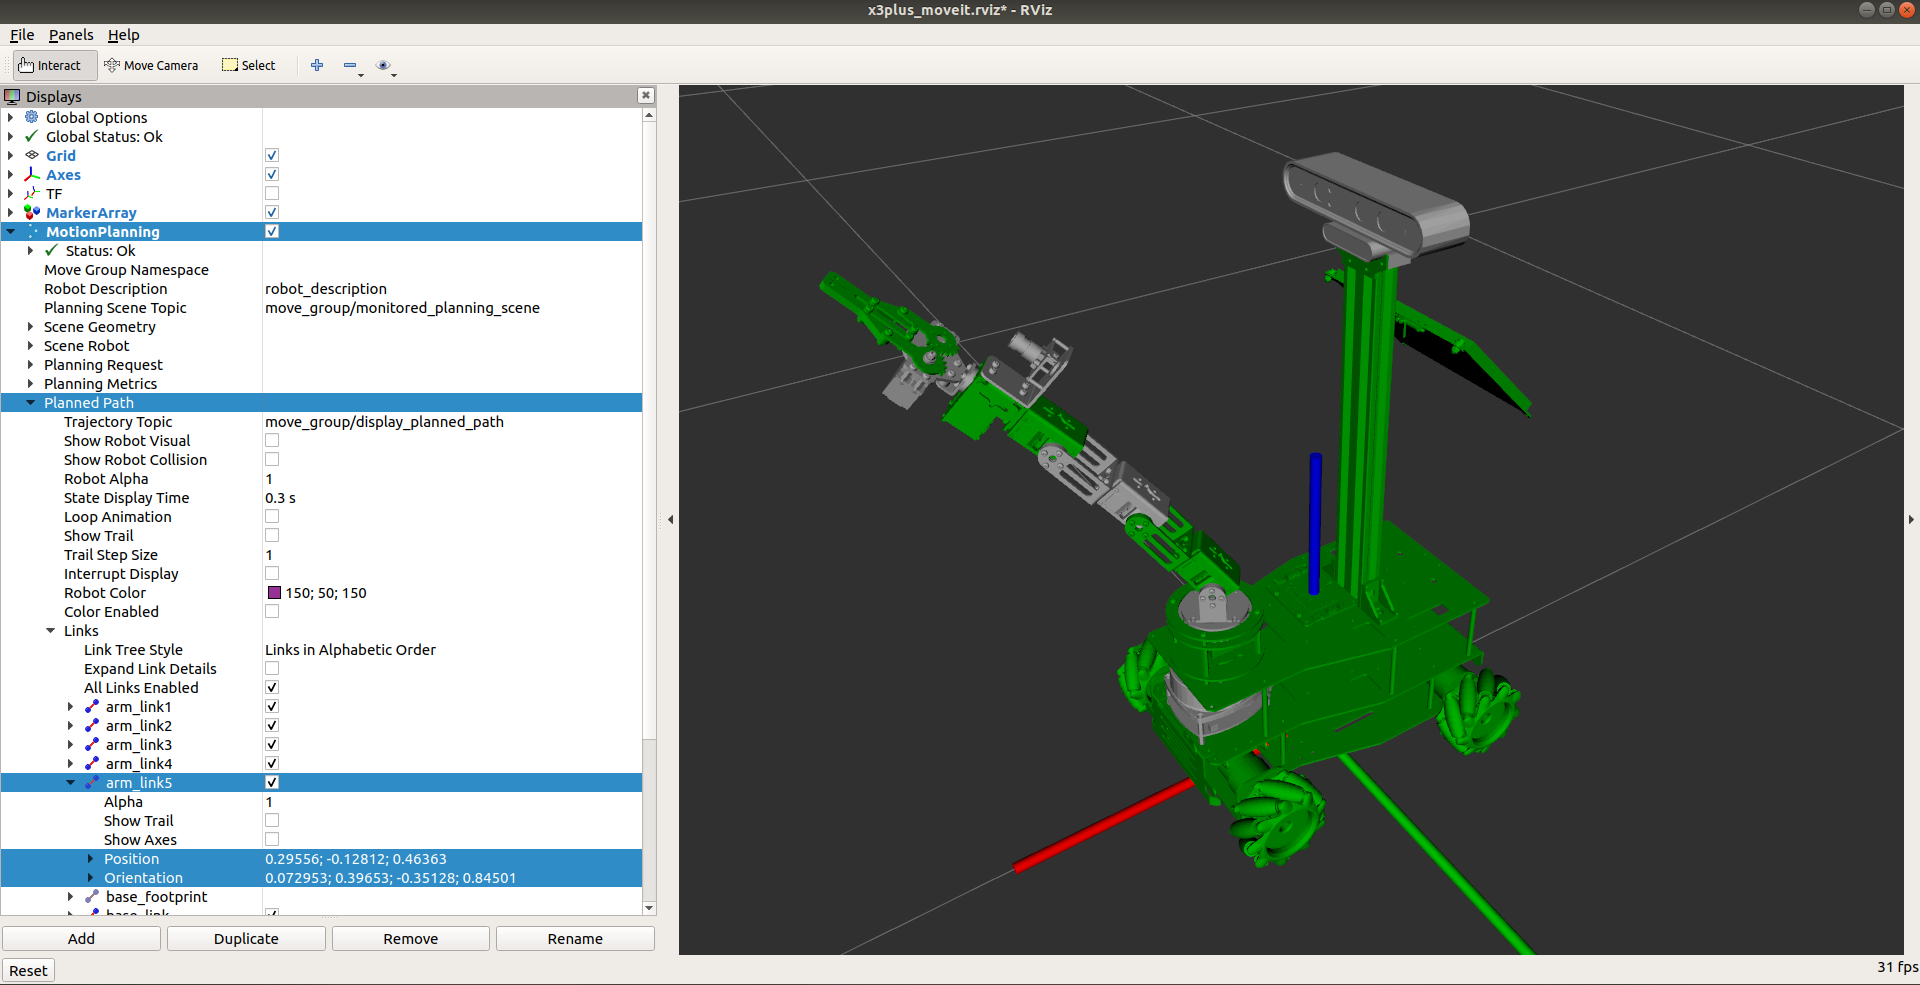Screen dimensions: 1920x985
Task: Expand the Scene Geometry section
Action: point(31,326)
